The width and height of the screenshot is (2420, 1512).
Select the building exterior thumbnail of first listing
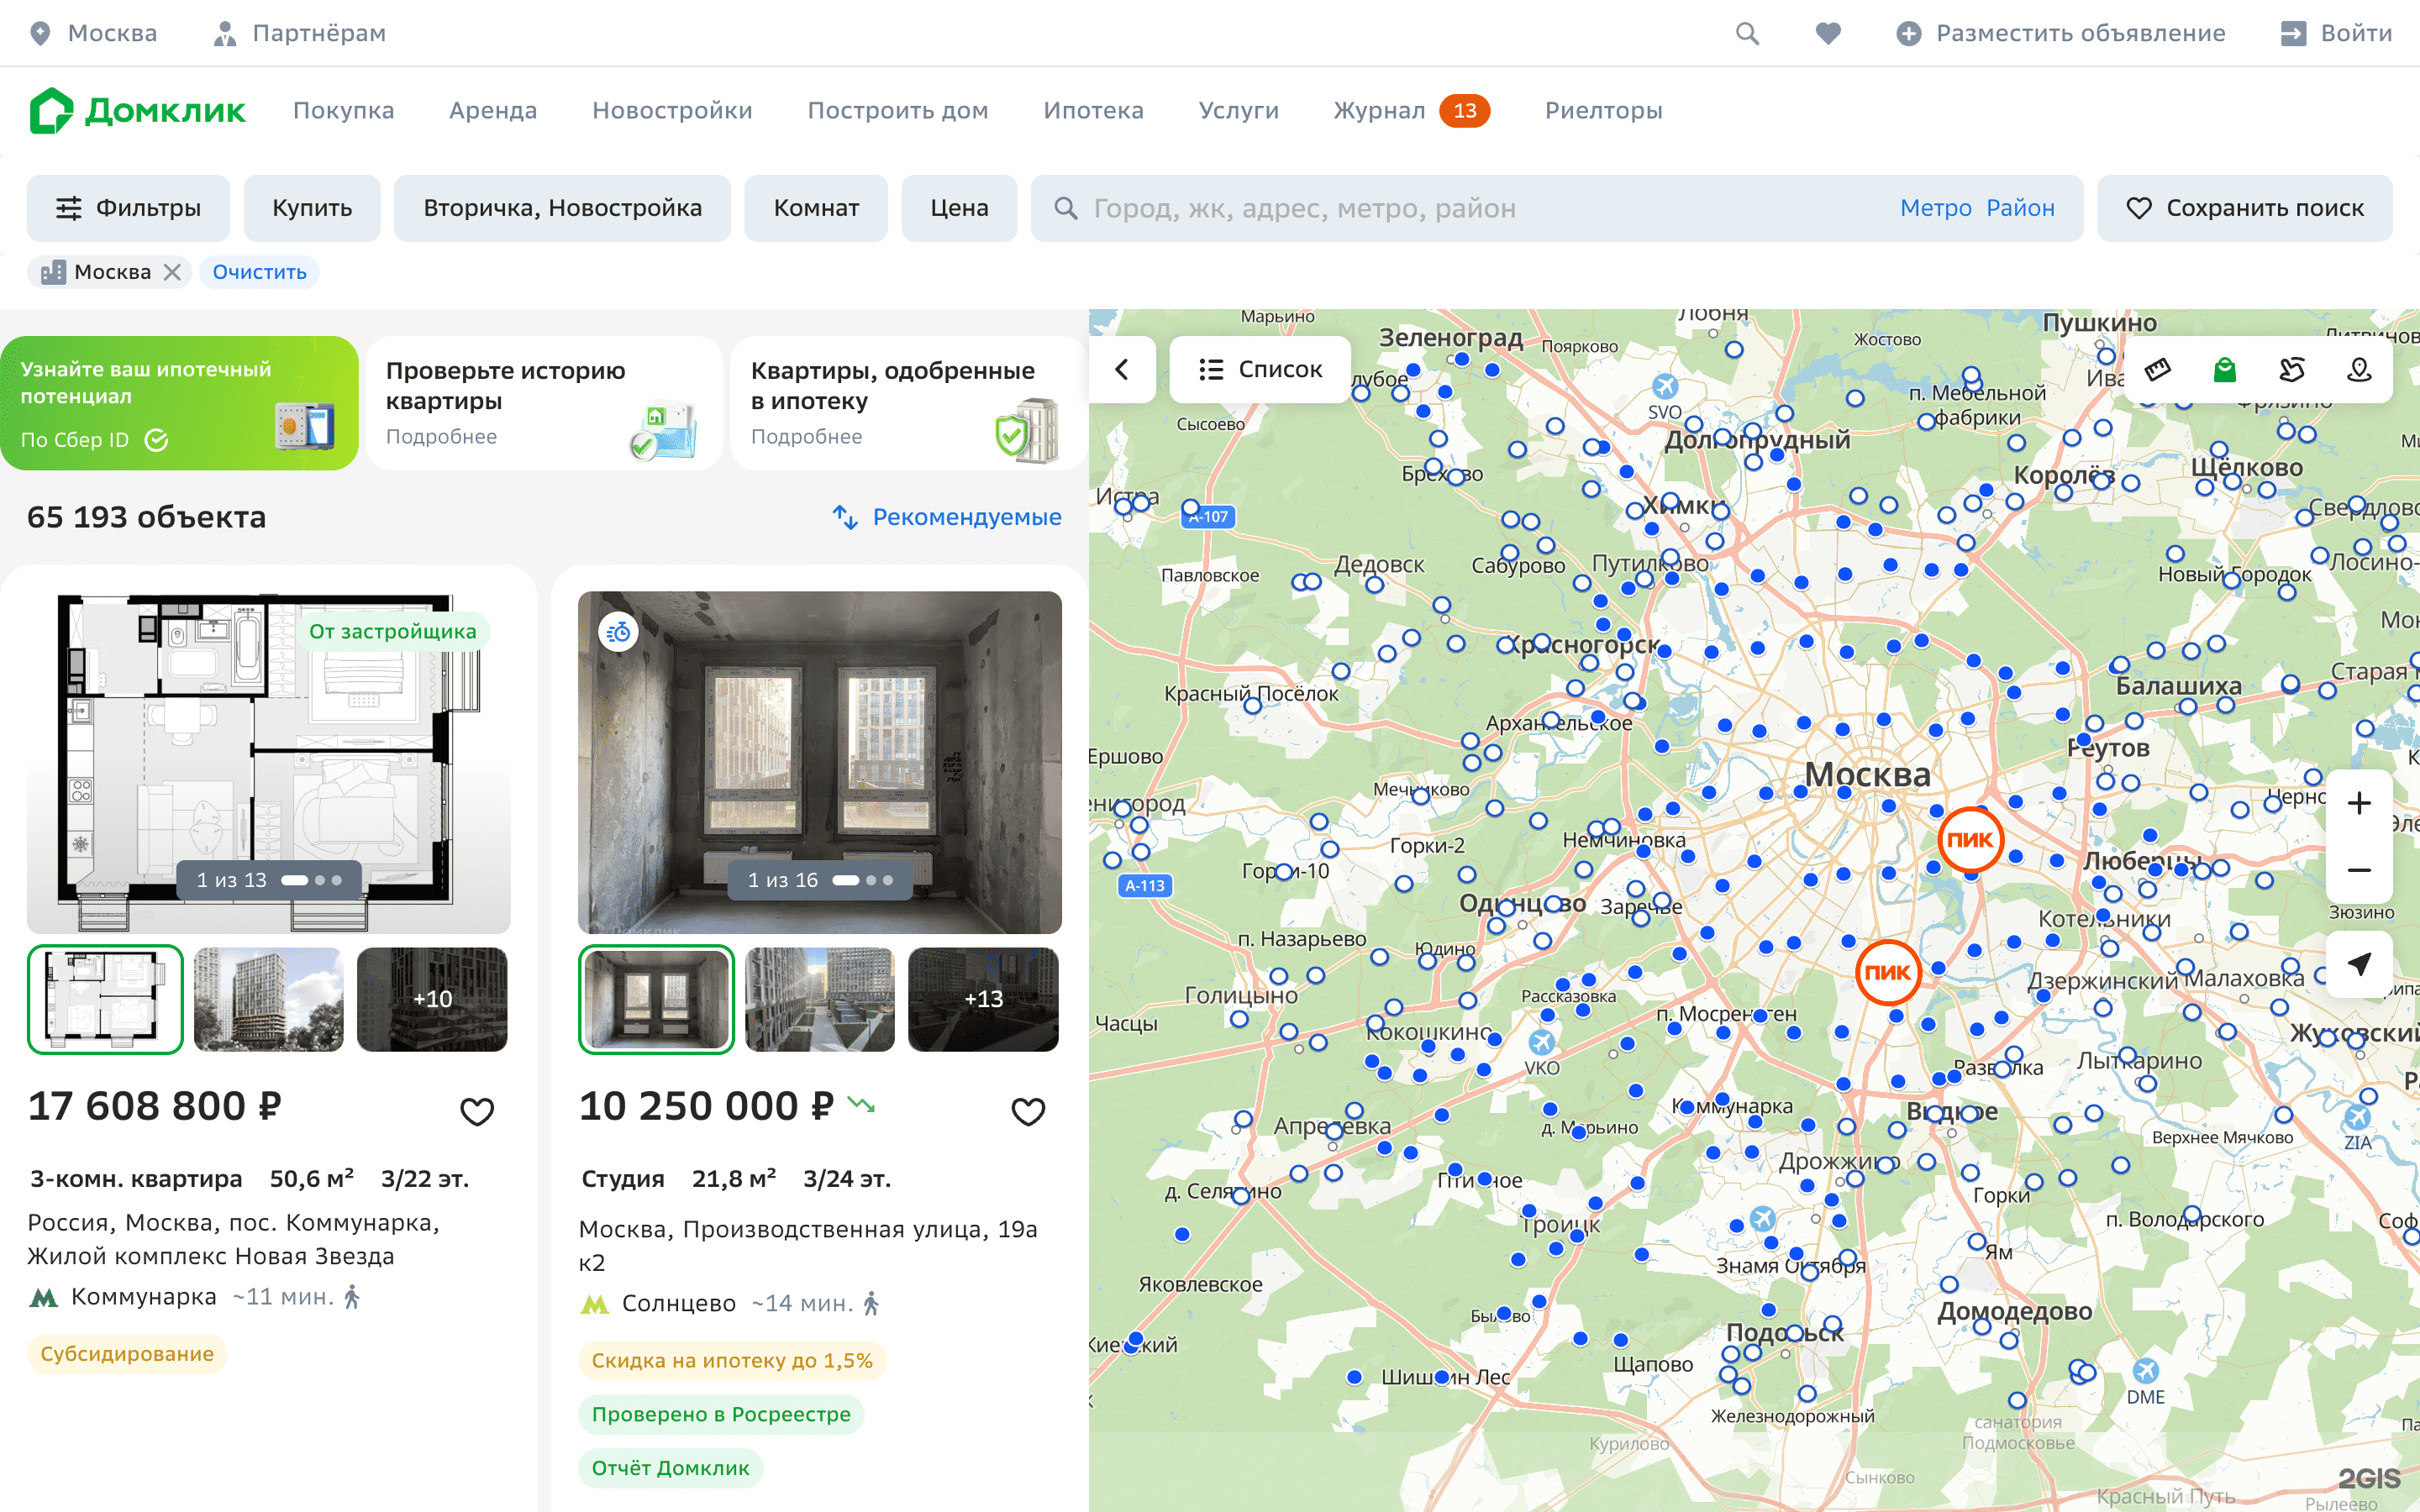268,999
